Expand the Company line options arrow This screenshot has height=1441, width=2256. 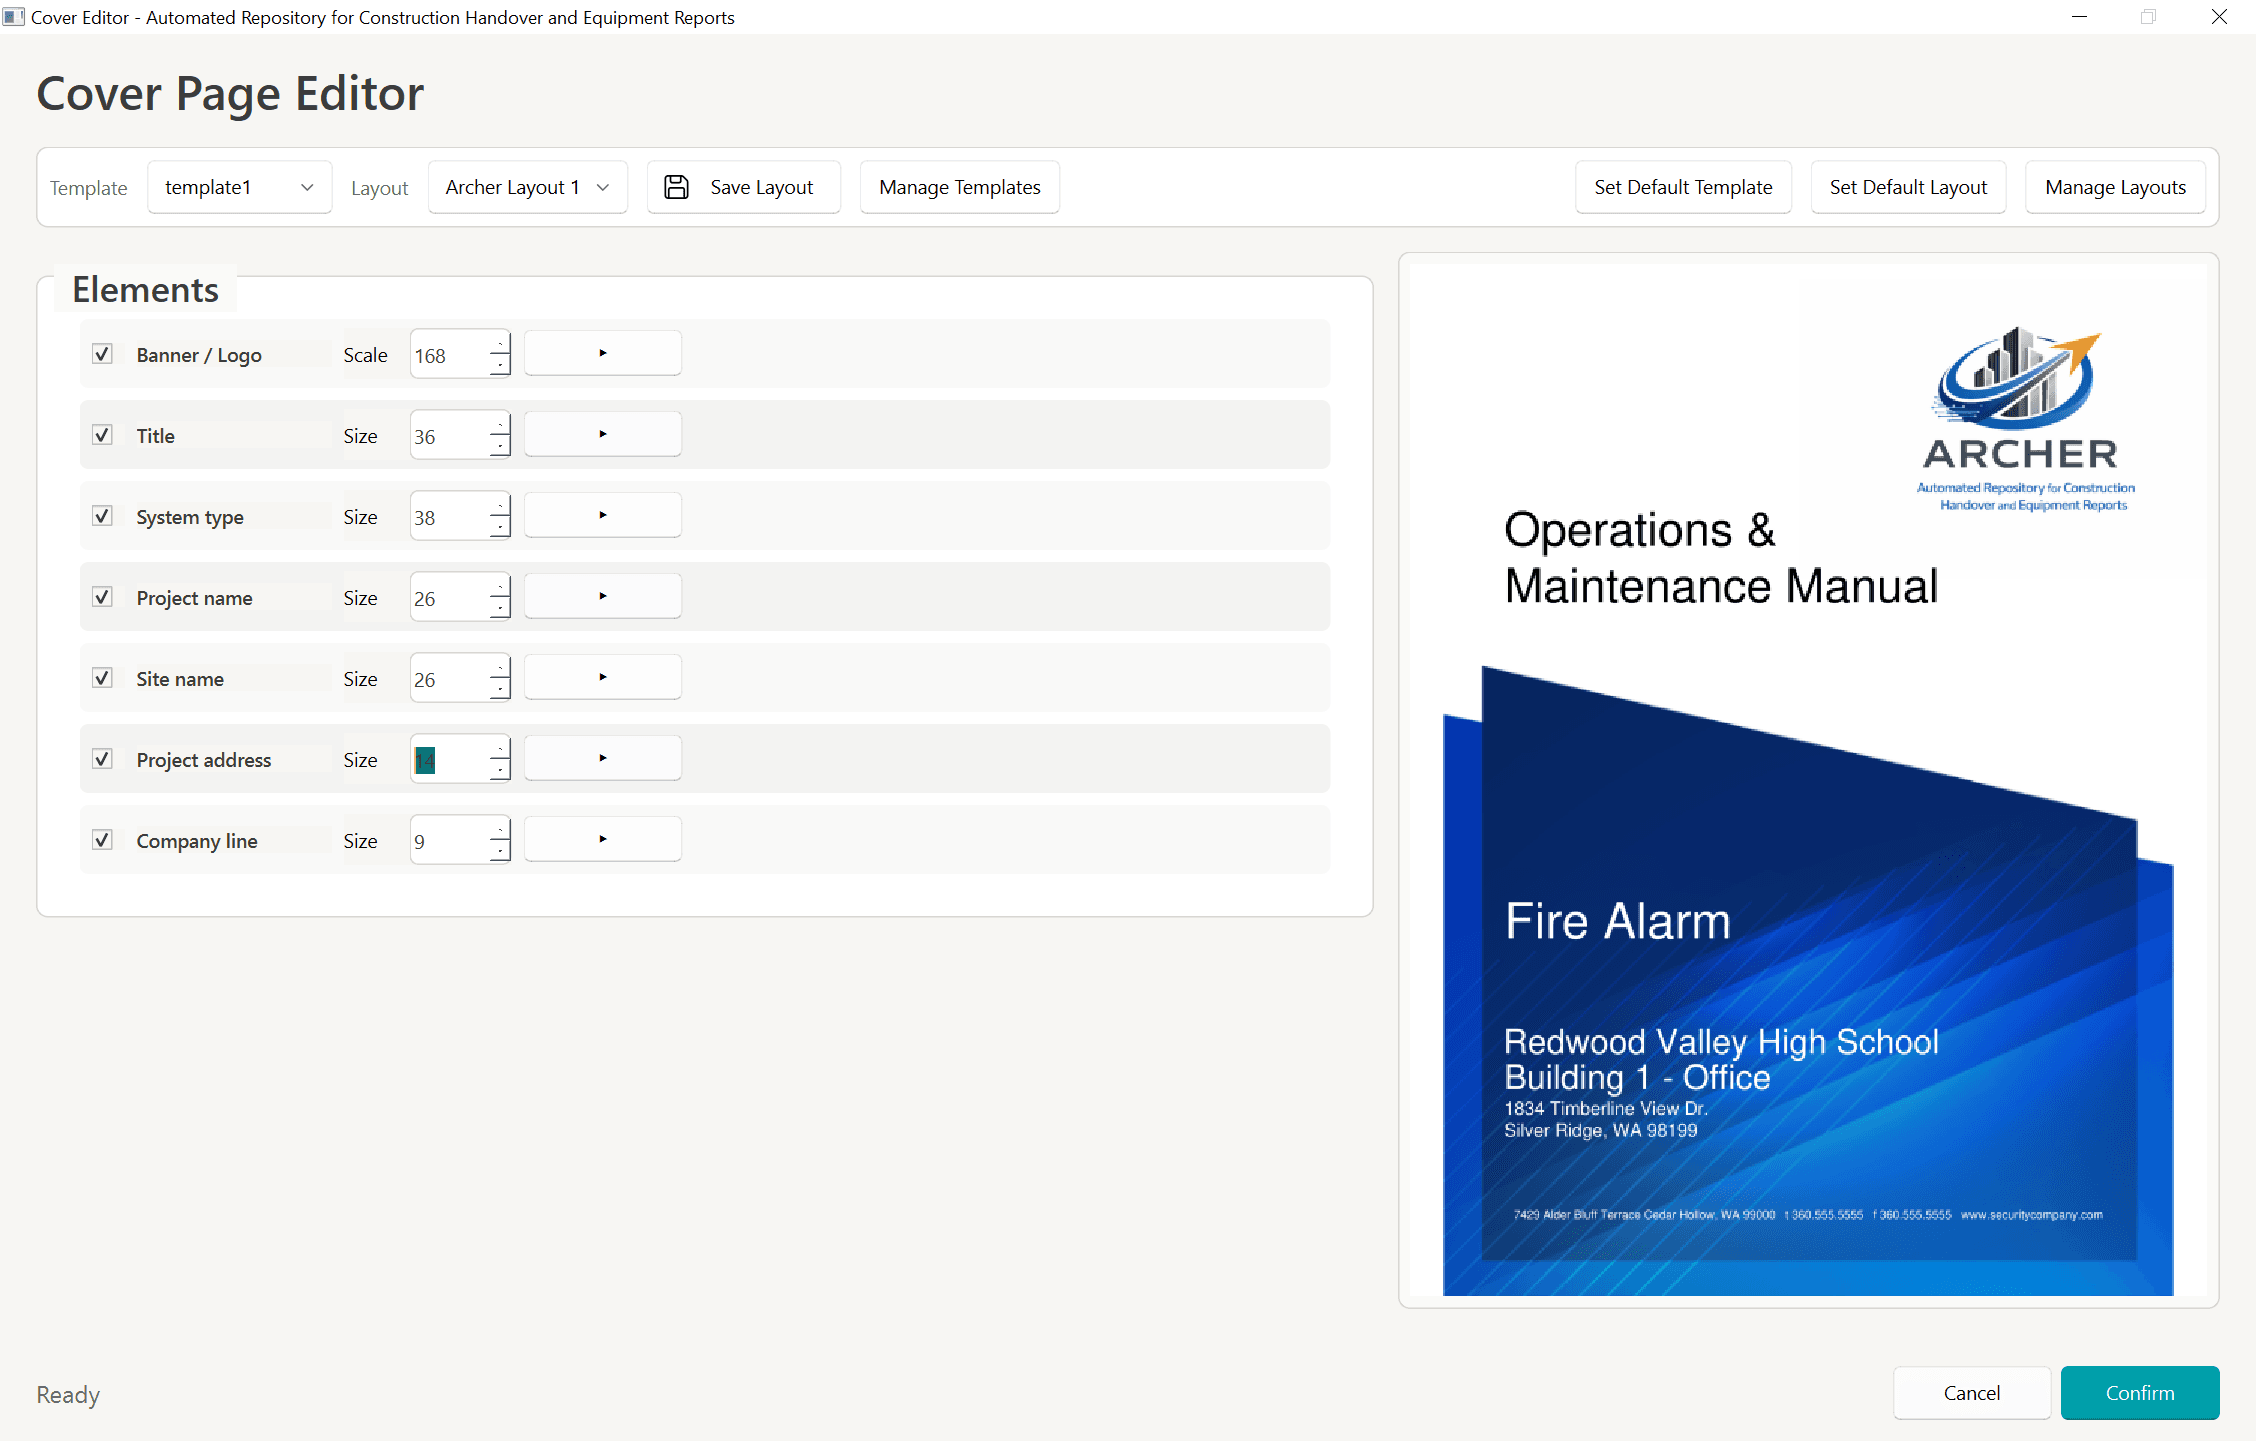(x=602, y=838)
